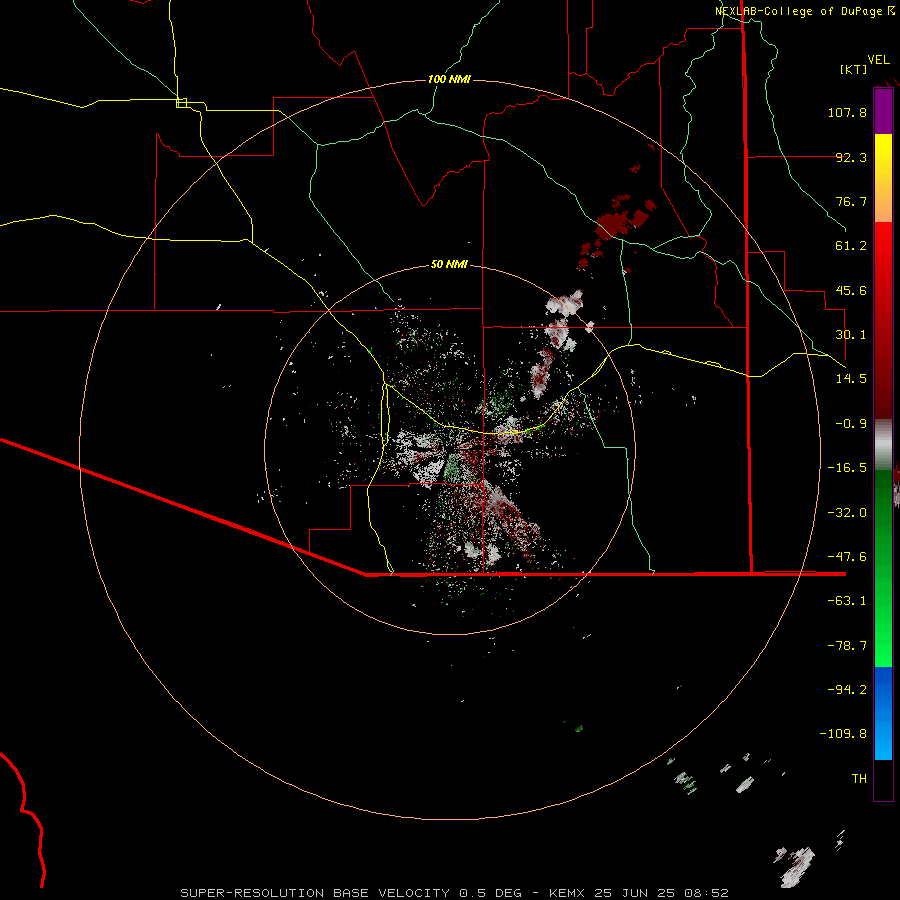
Task: Click the -16.5 velocity scale value
Action: point(847,468)
